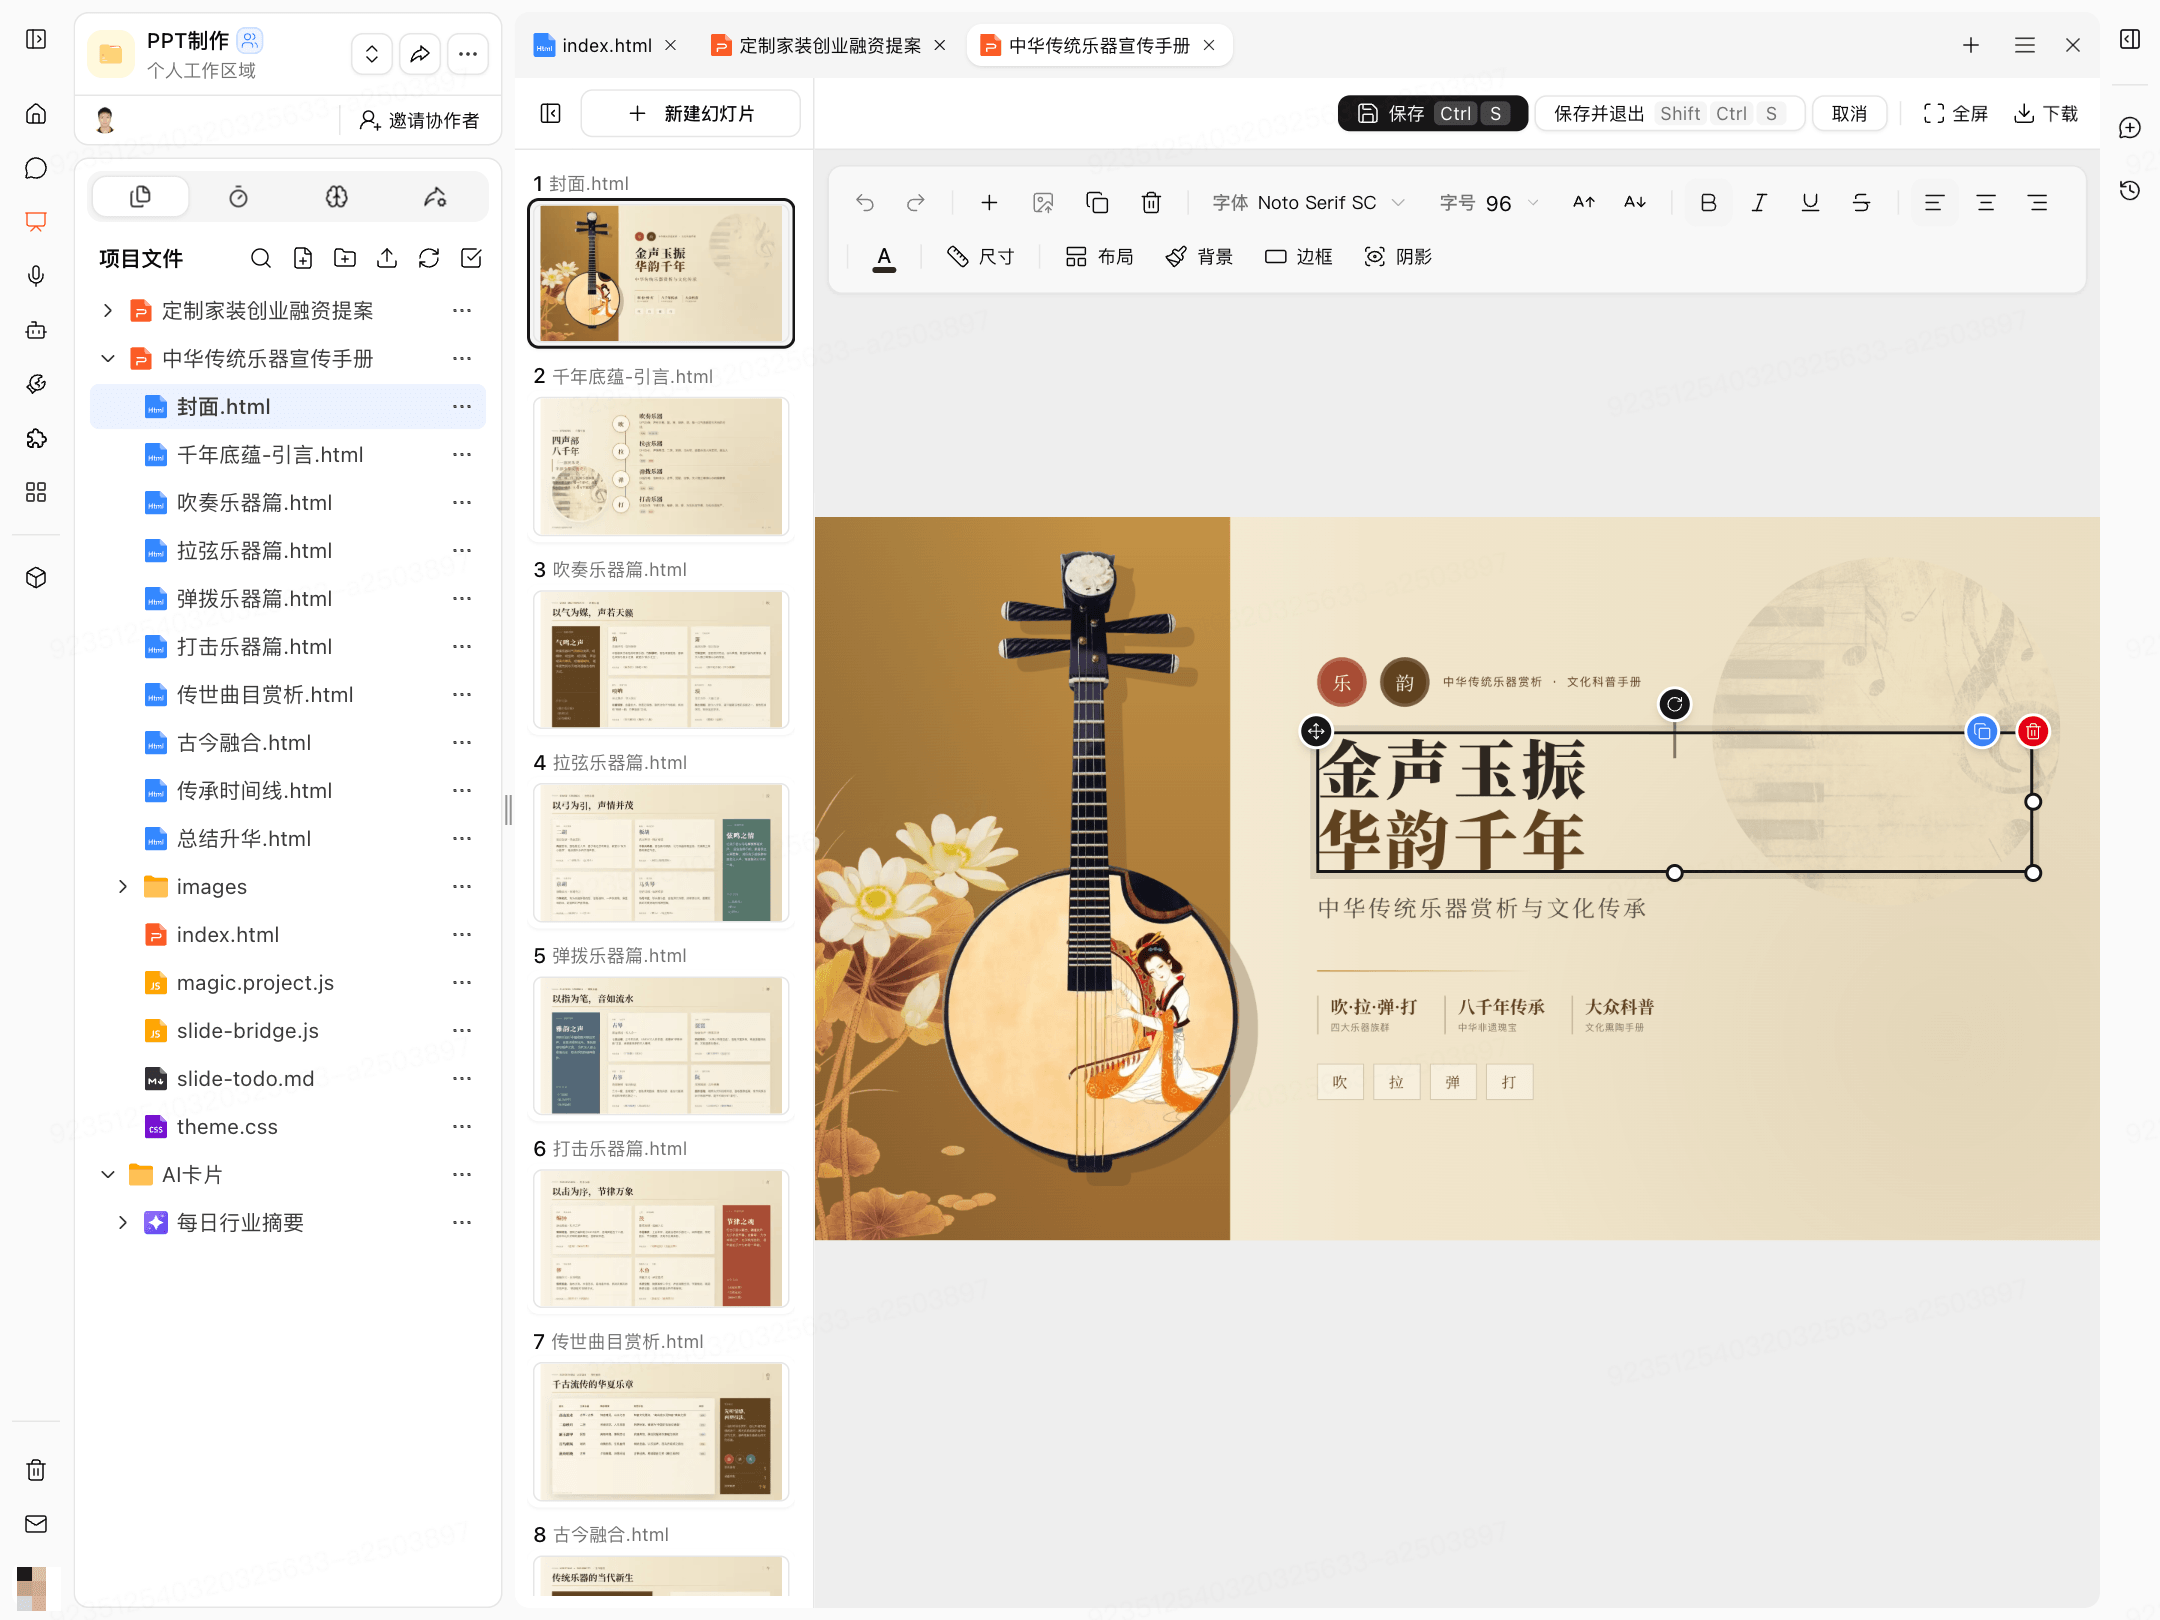
Task: Collapse the 中华传统乐器宣传手册 folder
Action: click(x=108, y=359)
